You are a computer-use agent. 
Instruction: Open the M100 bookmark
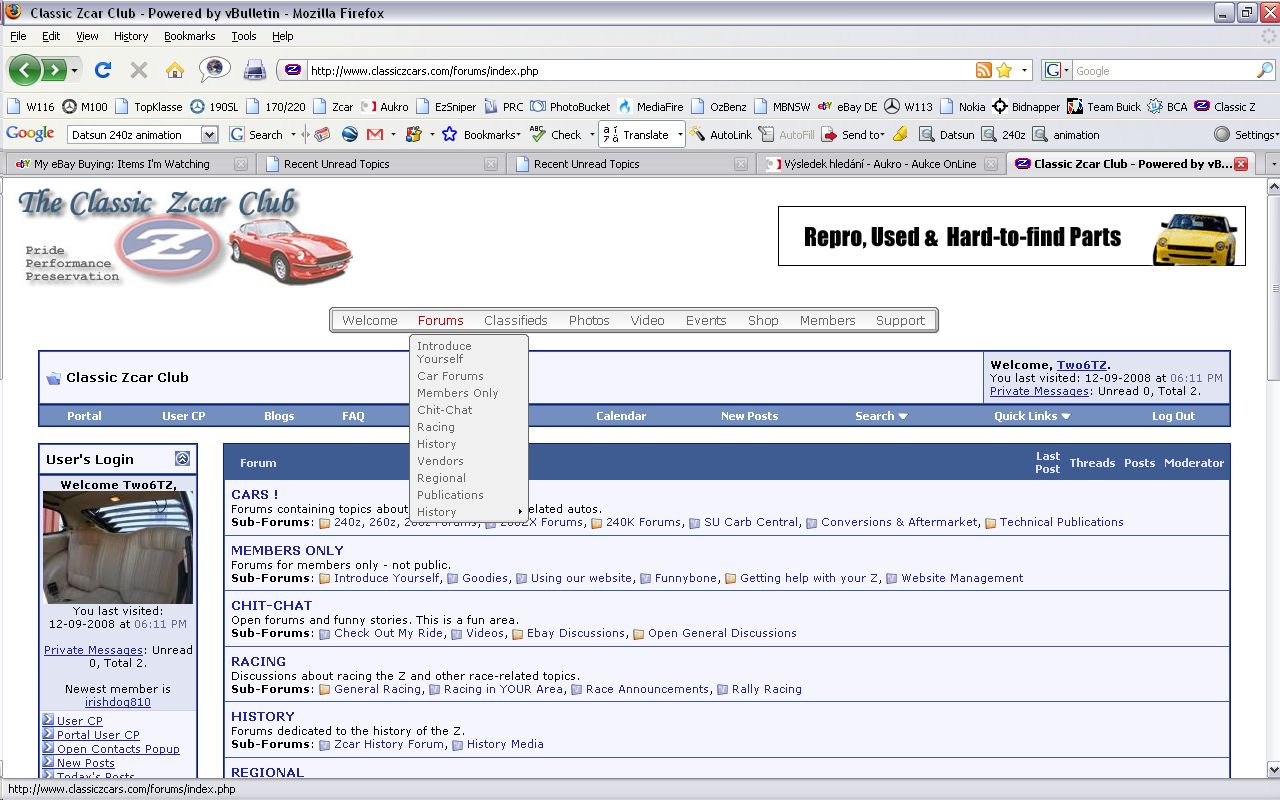click(x=85, y=107)
